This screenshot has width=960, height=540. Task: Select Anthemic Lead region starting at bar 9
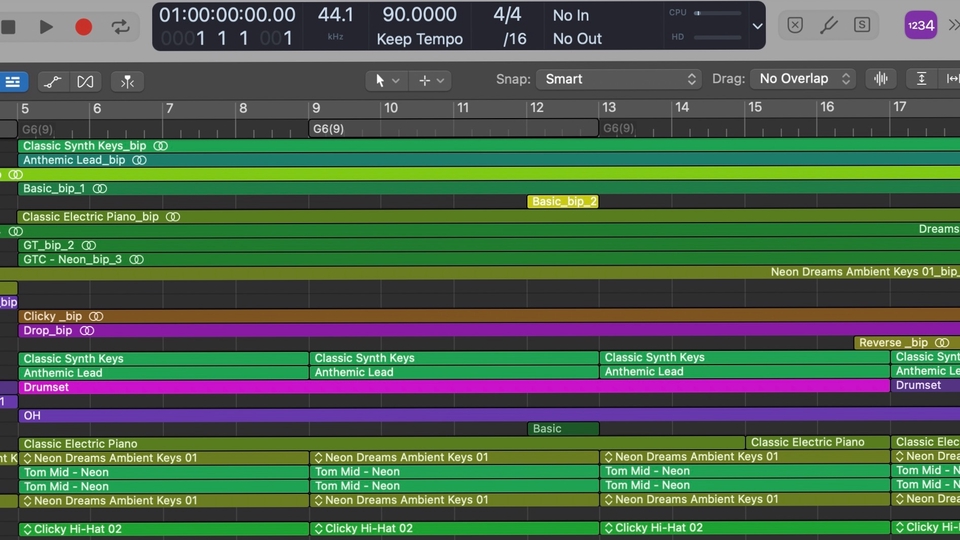454,372
